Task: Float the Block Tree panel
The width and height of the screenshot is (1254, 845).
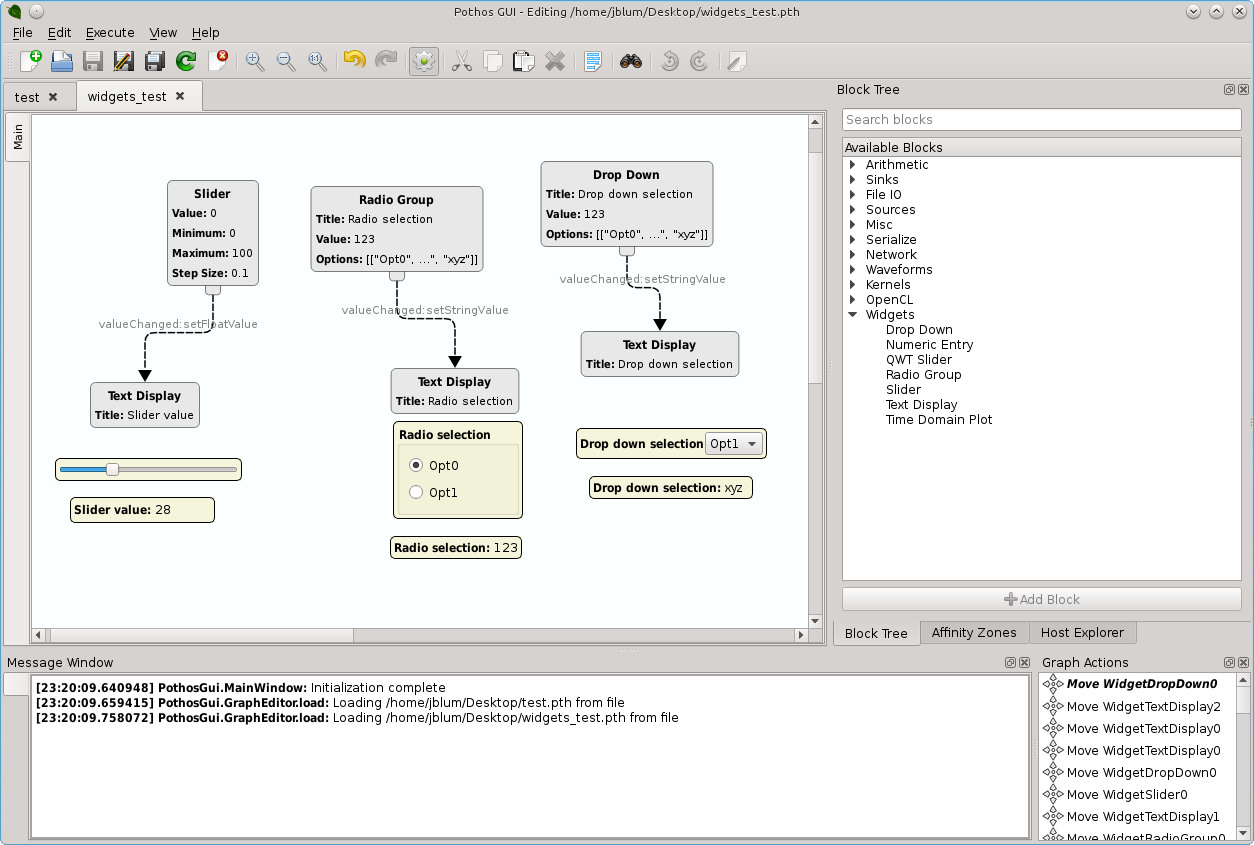Action: 1229,90
